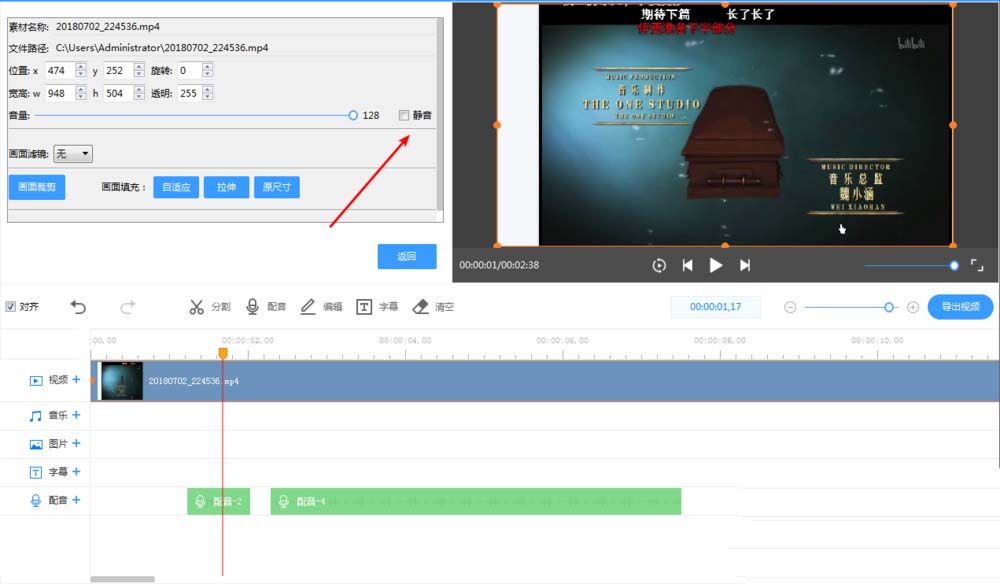Viewport: 1000px width, 584px height.
Task: Click the original size (原尺寸) button
Action: tap(277, 187)
